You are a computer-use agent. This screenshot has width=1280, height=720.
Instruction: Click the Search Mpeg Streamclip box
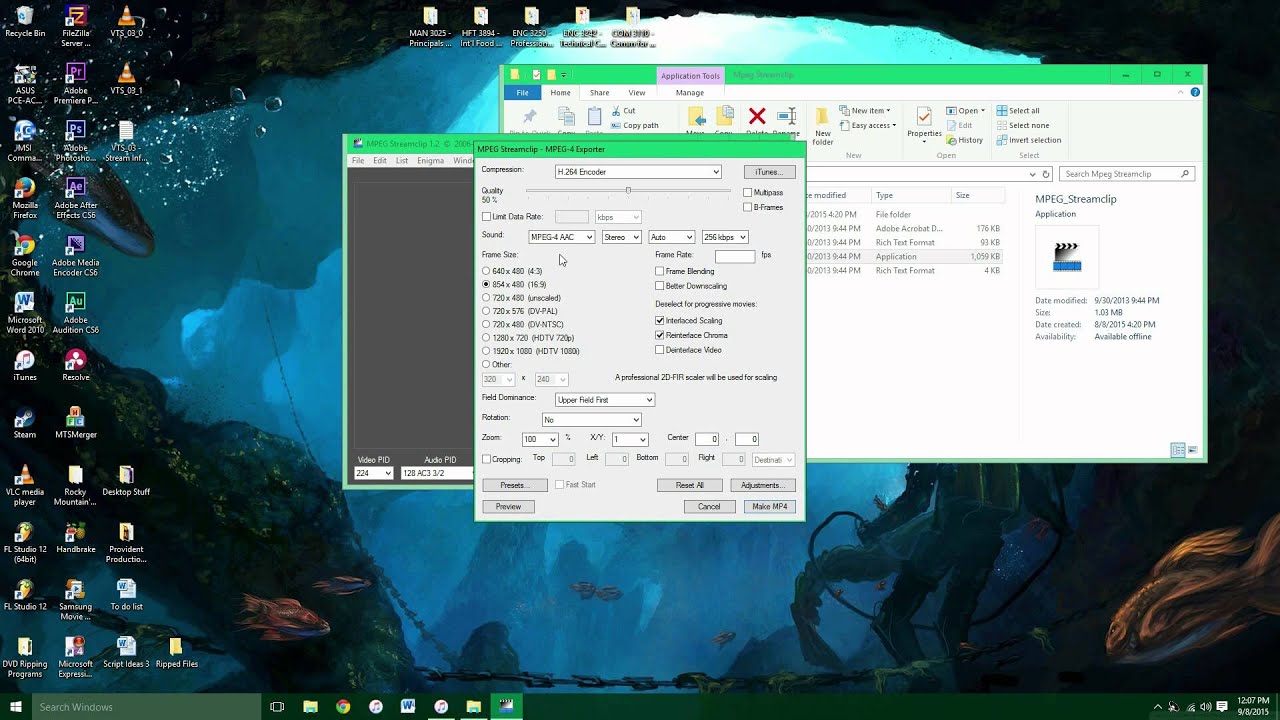click(x=1125, y=174)
